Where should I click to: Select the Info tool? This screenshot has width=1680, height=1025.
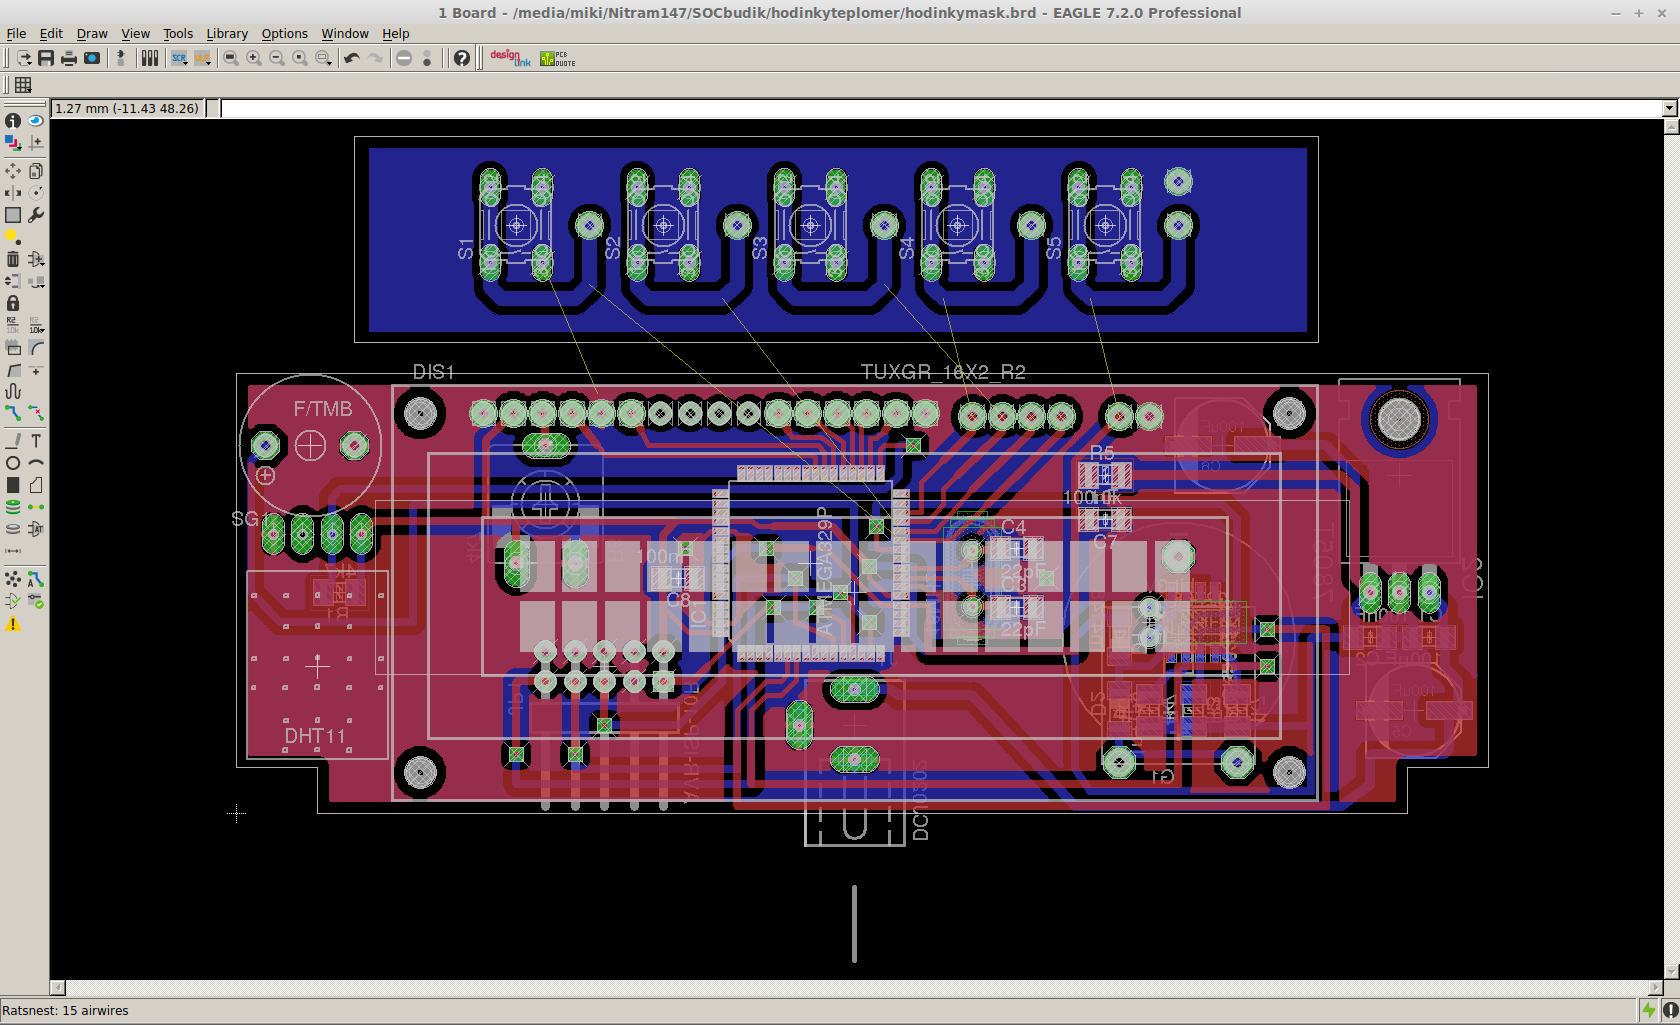pos(13,120)
